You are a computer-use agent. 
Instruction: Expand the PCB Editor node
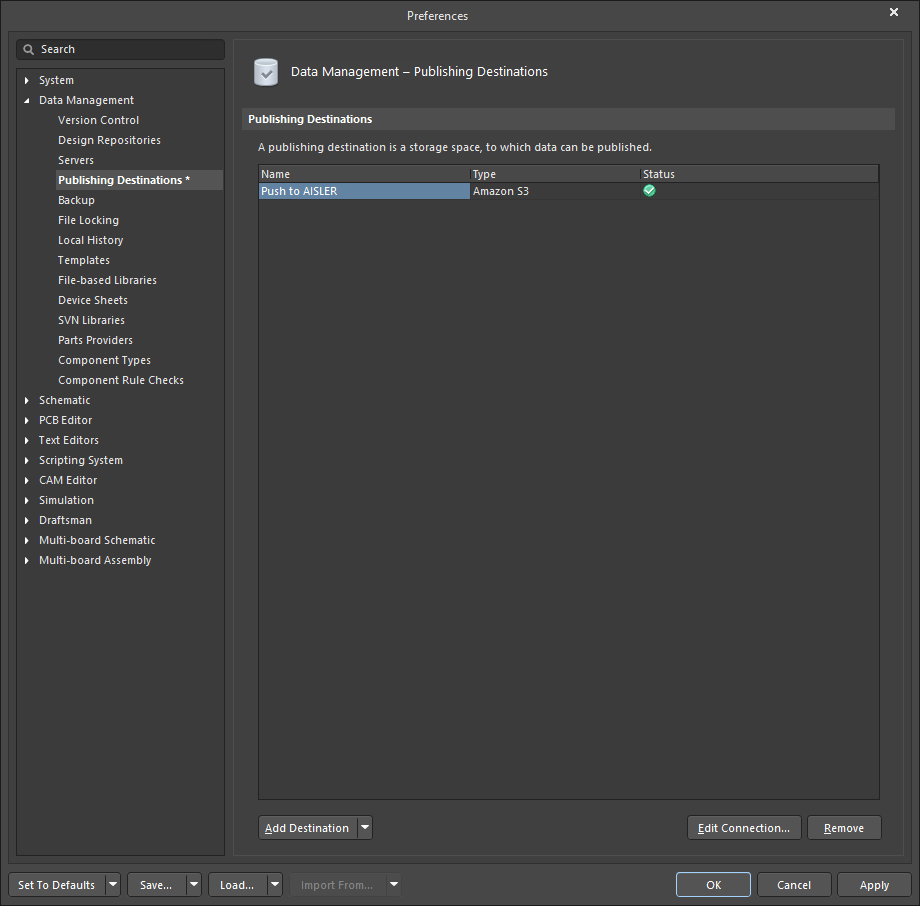click(x=26, y=420)
